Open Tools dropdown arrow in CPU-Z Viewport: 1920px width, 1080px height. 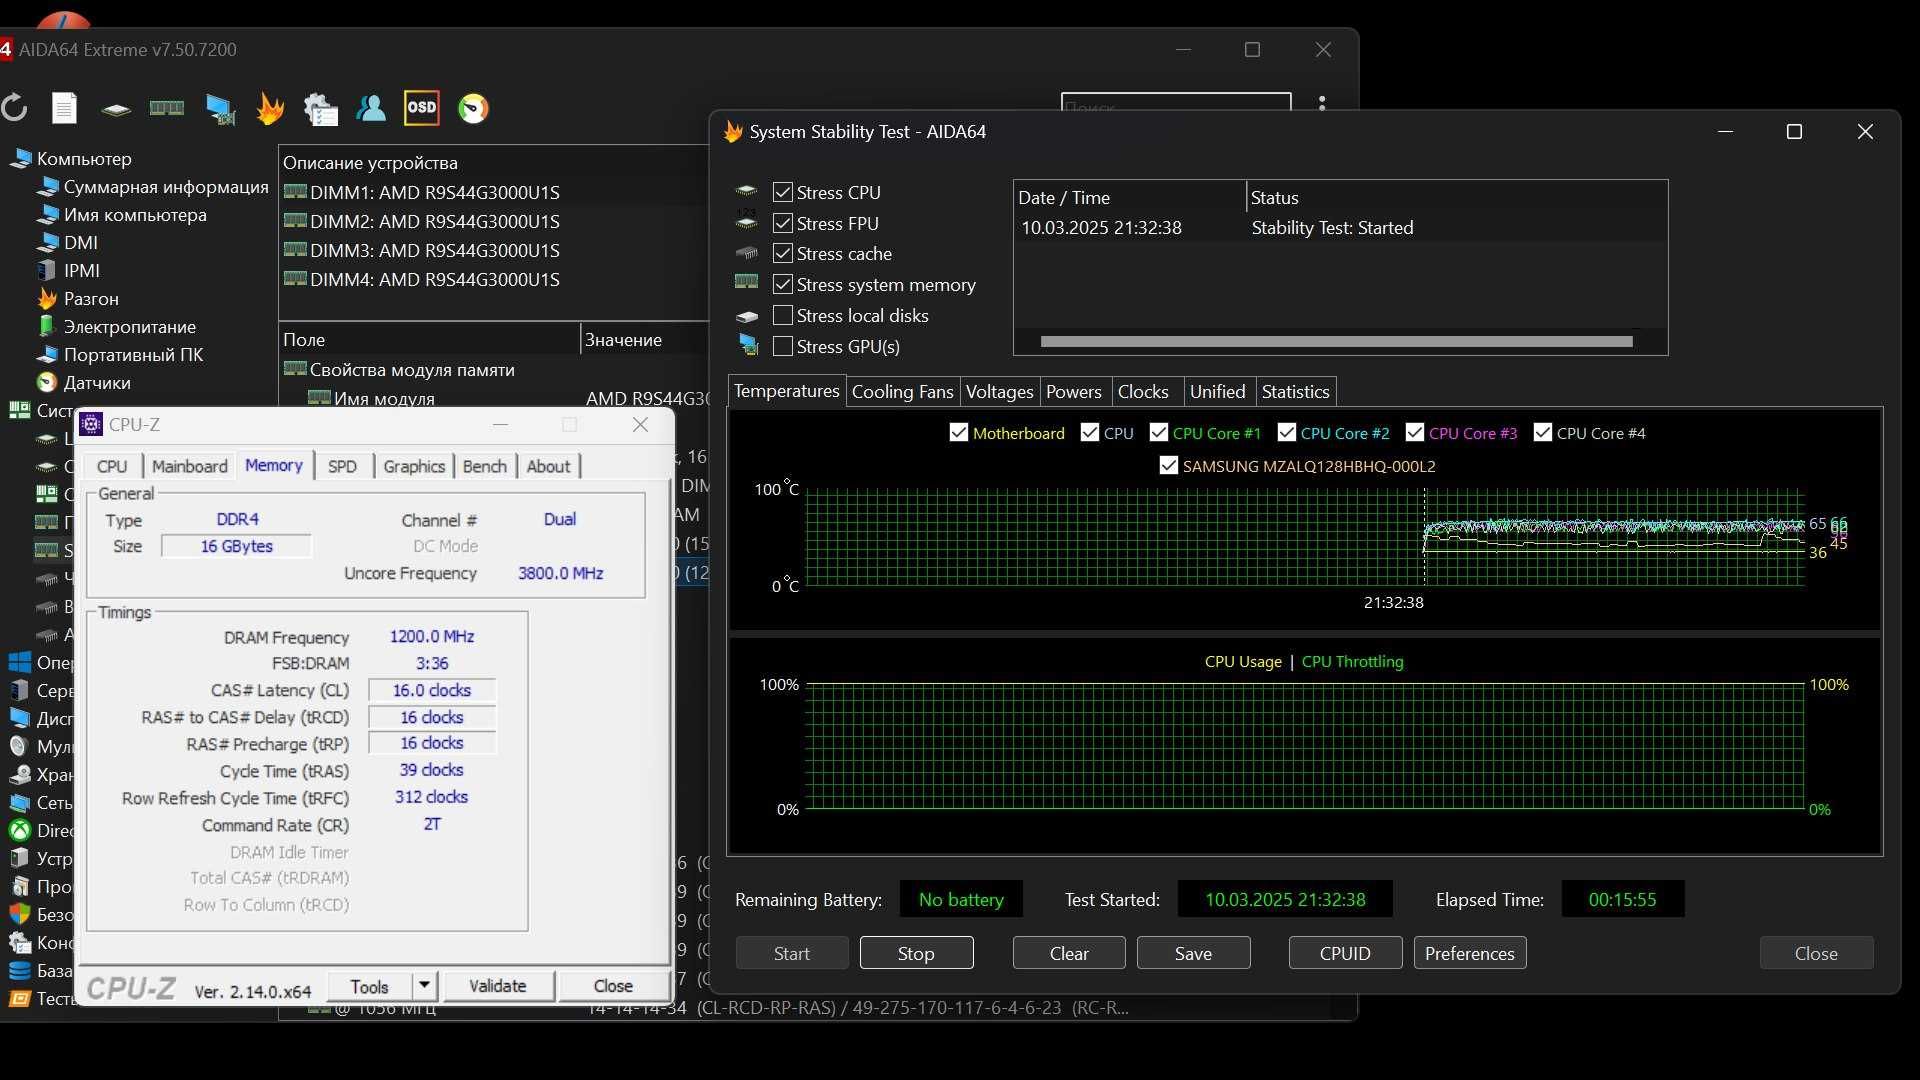pos(424,986)
